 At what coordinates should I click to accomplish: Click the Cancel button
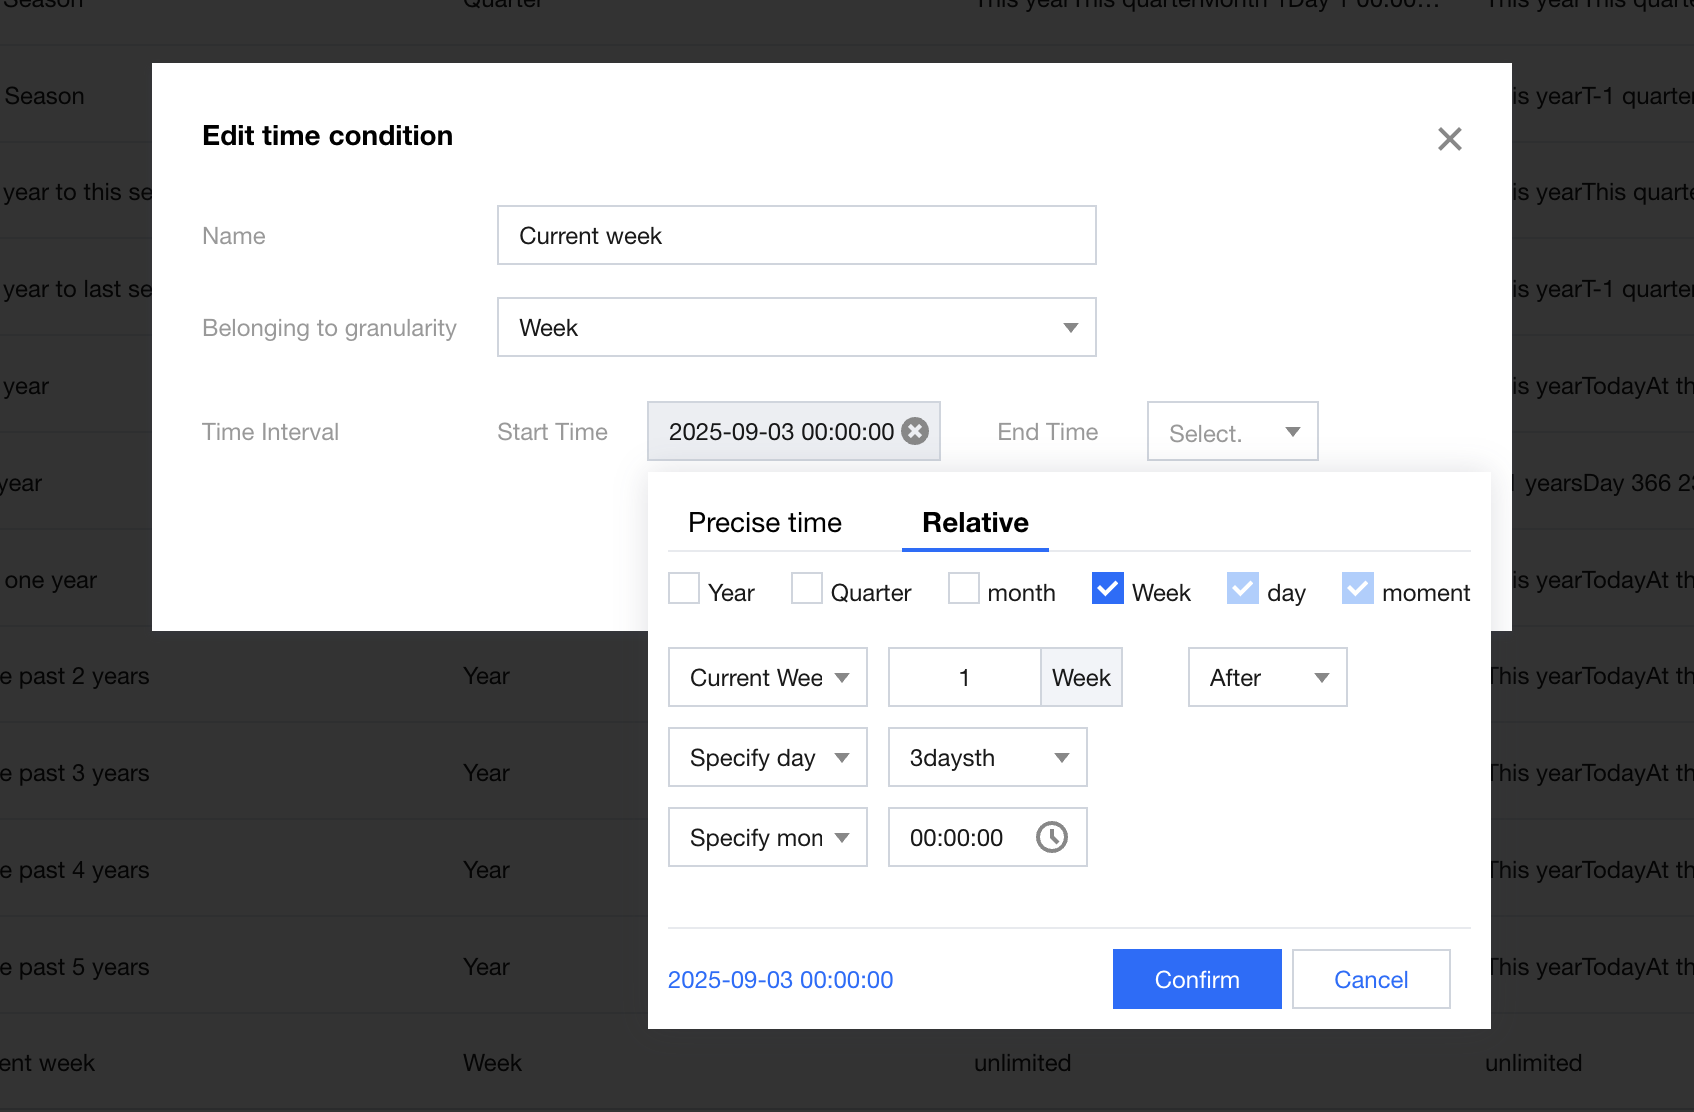click(1370, 979)
